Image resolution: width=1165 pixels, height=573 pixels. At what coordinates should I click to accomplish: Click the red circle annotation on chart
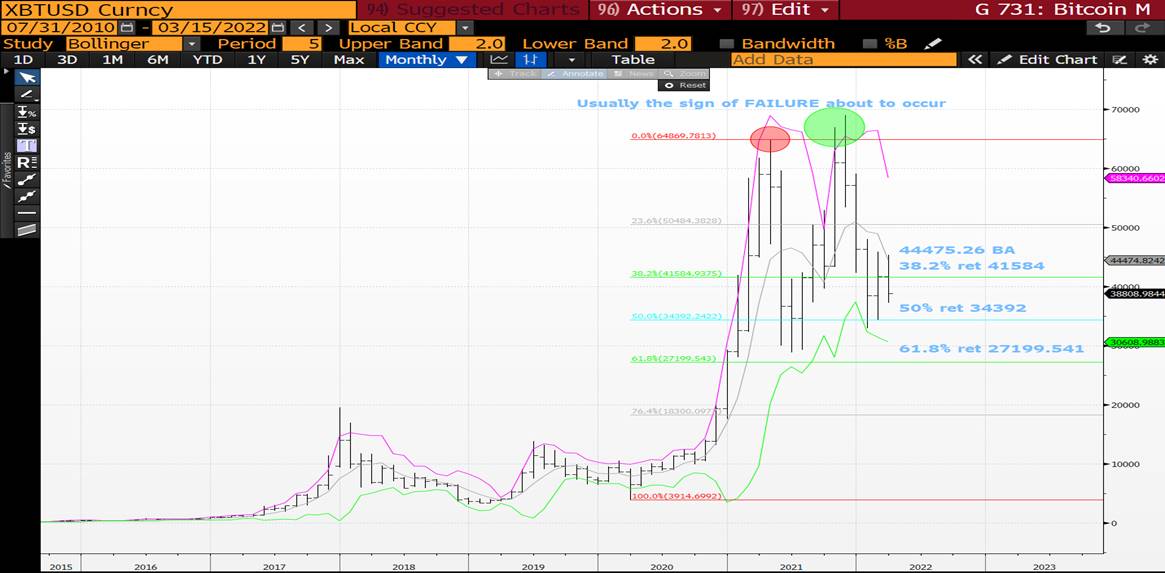[x=770, y=139]
